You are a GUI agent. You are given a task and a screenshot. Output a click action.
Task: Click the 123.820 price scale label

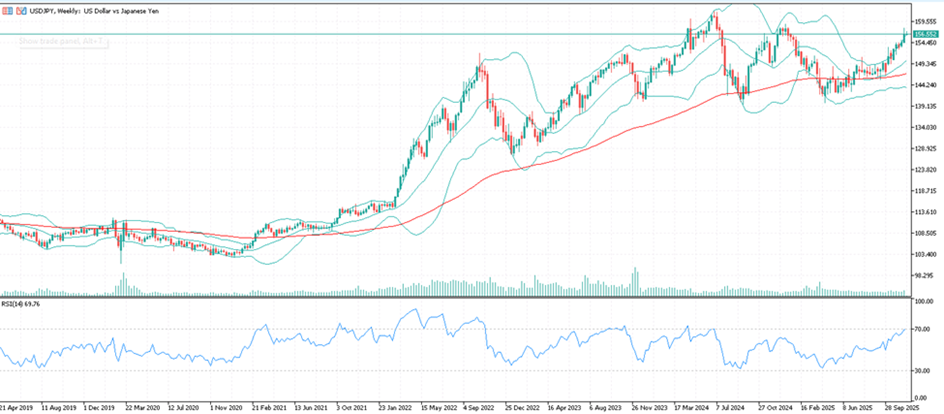point(926,170)
